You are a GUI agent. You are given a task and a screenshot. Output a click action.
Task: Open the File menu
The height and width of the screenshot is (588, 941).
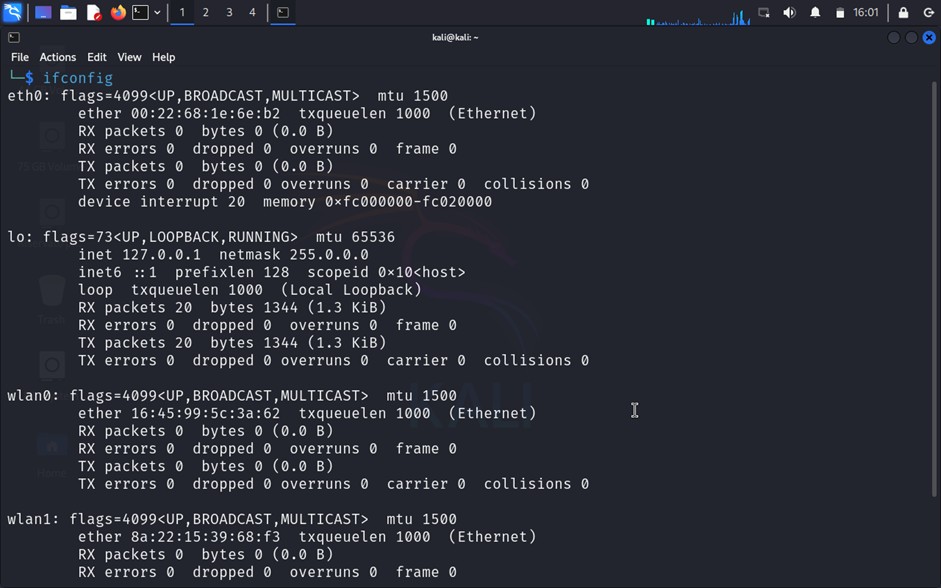pyautogui.click(x=20, y=57)
